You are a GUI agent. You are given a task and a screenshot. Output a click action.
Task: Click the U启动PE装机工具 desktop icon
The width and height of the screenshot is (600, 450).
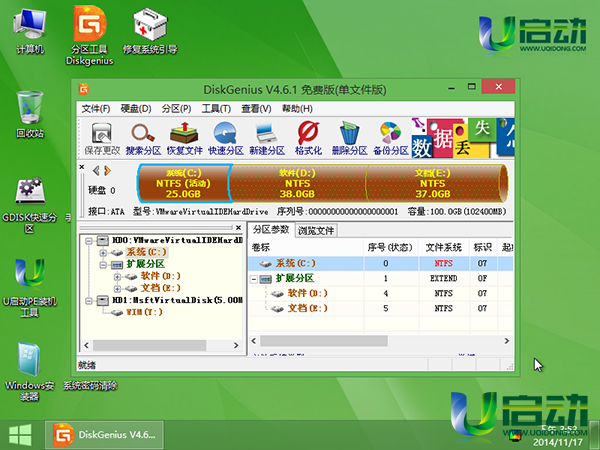(29, 289)
